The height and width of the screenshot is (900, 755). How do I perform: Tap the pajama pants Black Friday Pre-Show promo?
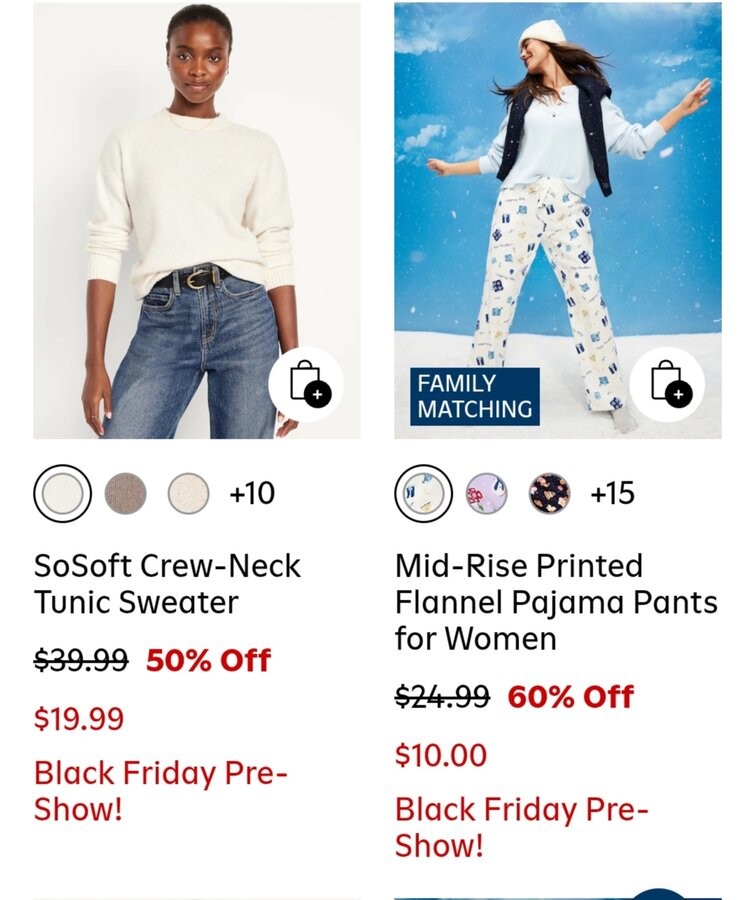point(521,827)
